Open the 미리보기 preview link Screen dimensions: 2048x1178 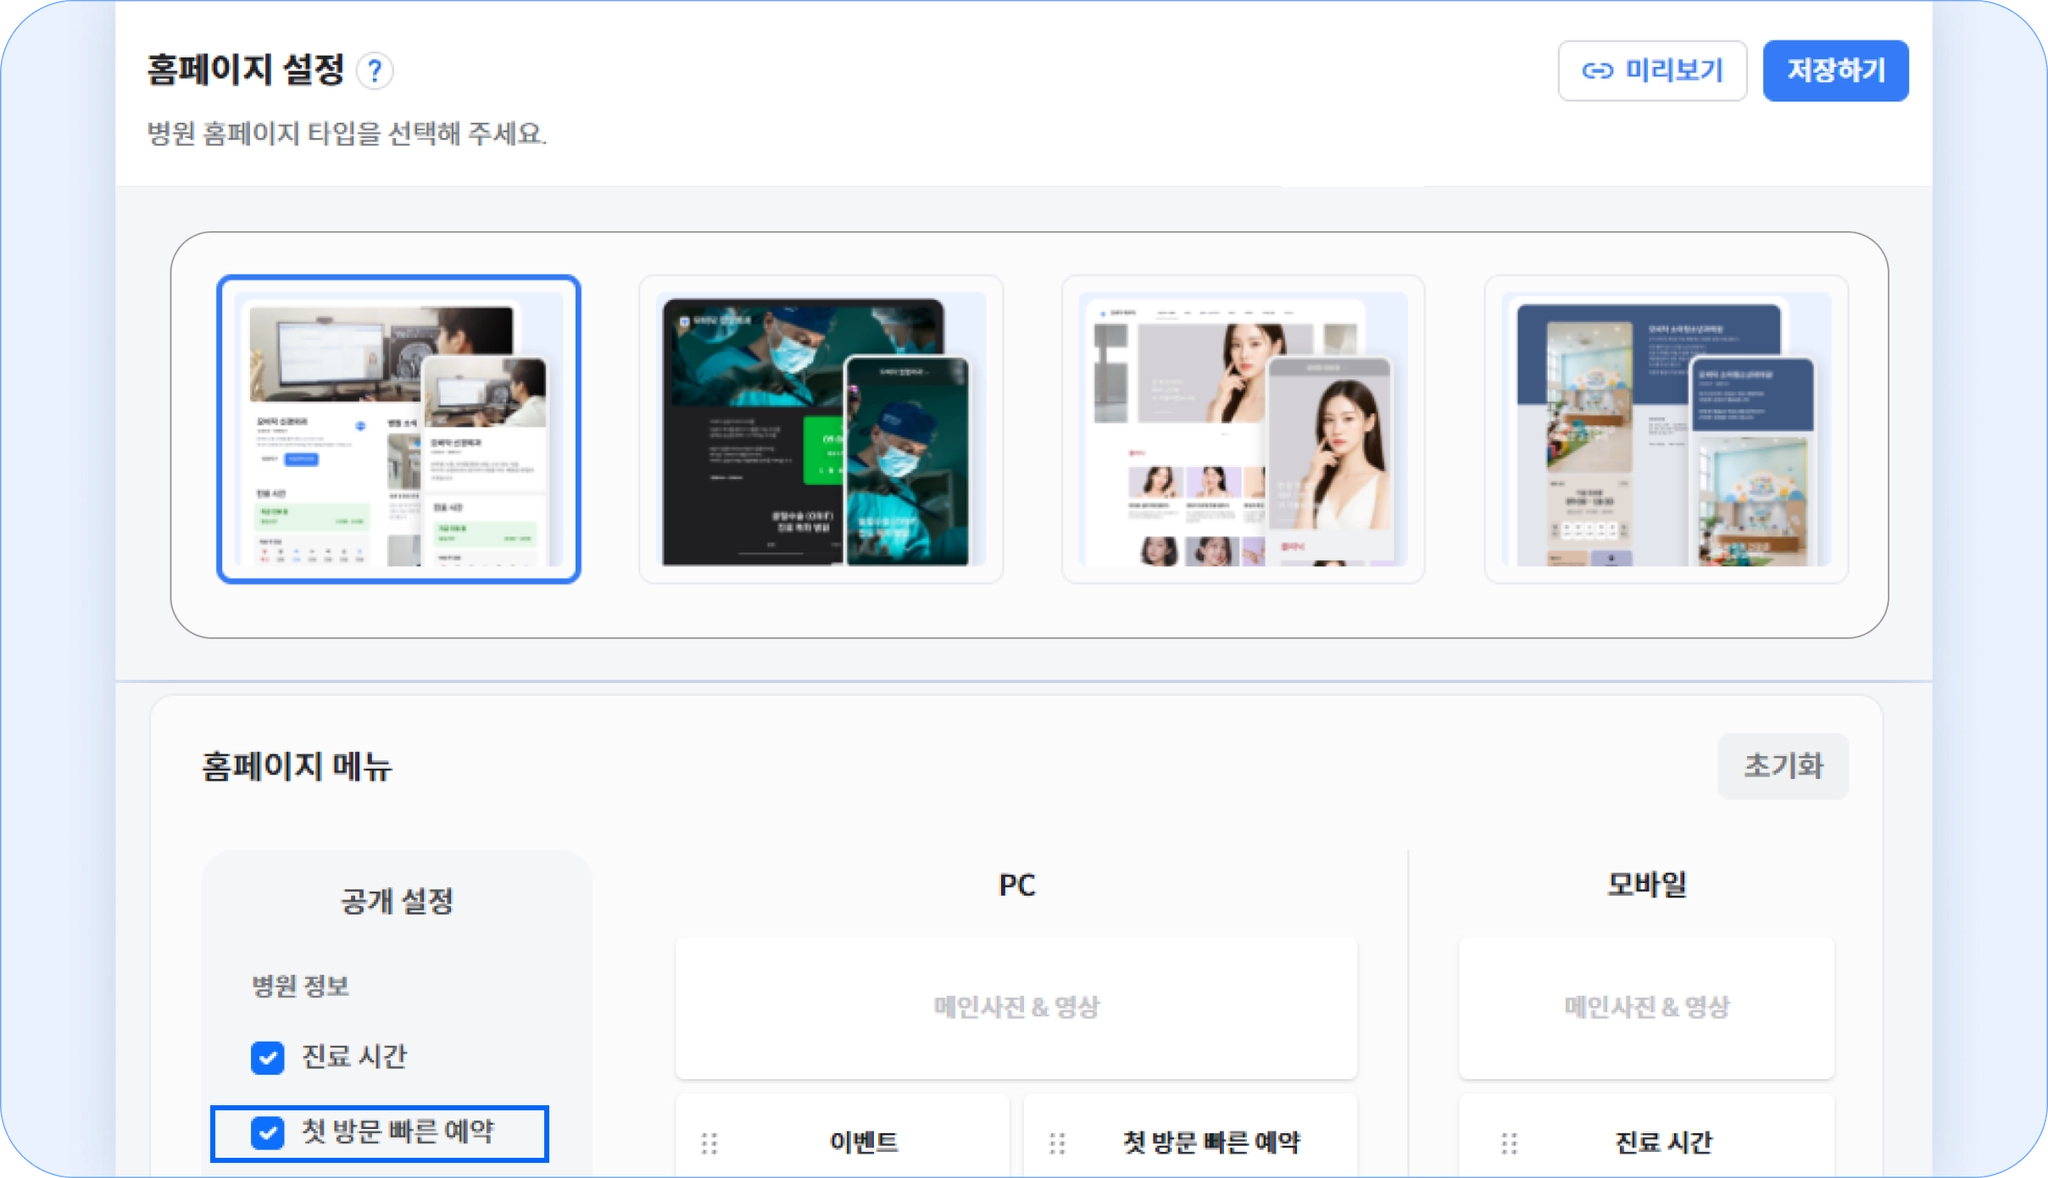pyautogui.click(x=1652, y=71)
